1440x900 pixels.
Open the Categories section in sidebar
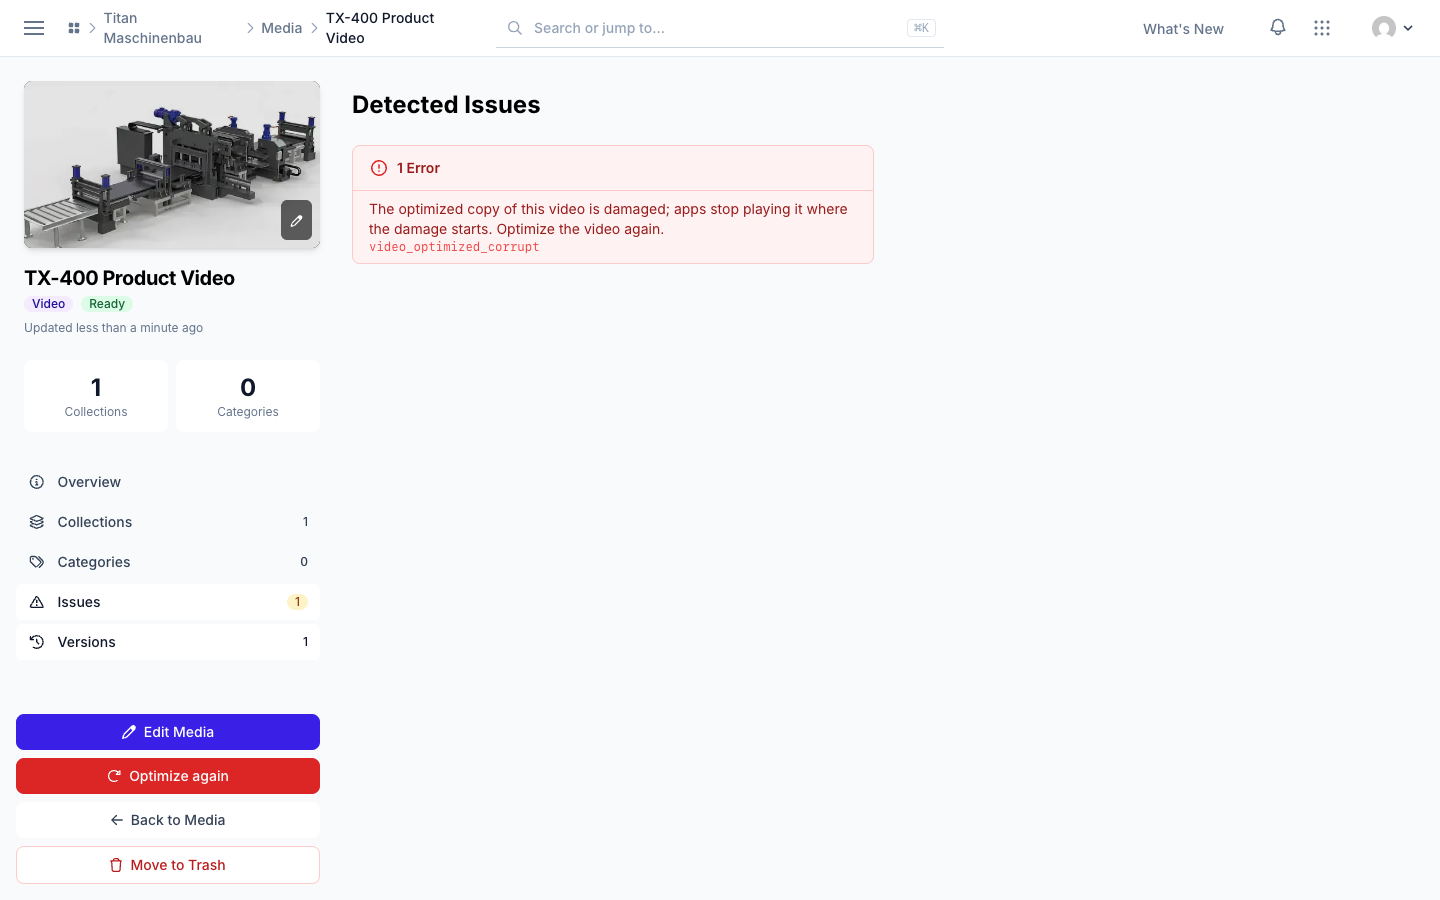click(x=168, y=562)
